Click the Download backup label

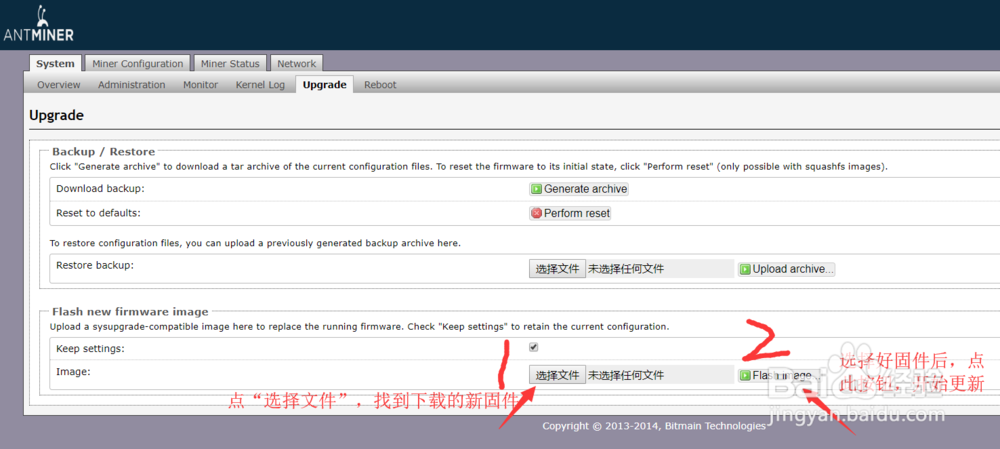101,189
